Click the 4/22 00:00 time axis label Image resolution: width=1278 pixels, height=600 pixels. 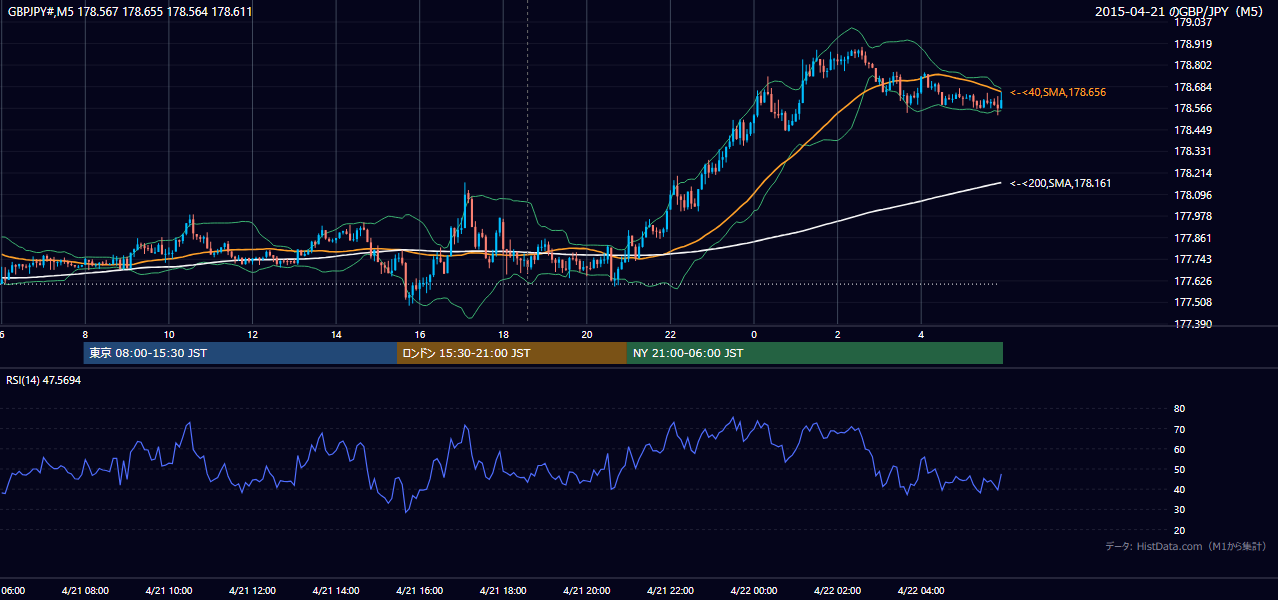coord(754,590)
